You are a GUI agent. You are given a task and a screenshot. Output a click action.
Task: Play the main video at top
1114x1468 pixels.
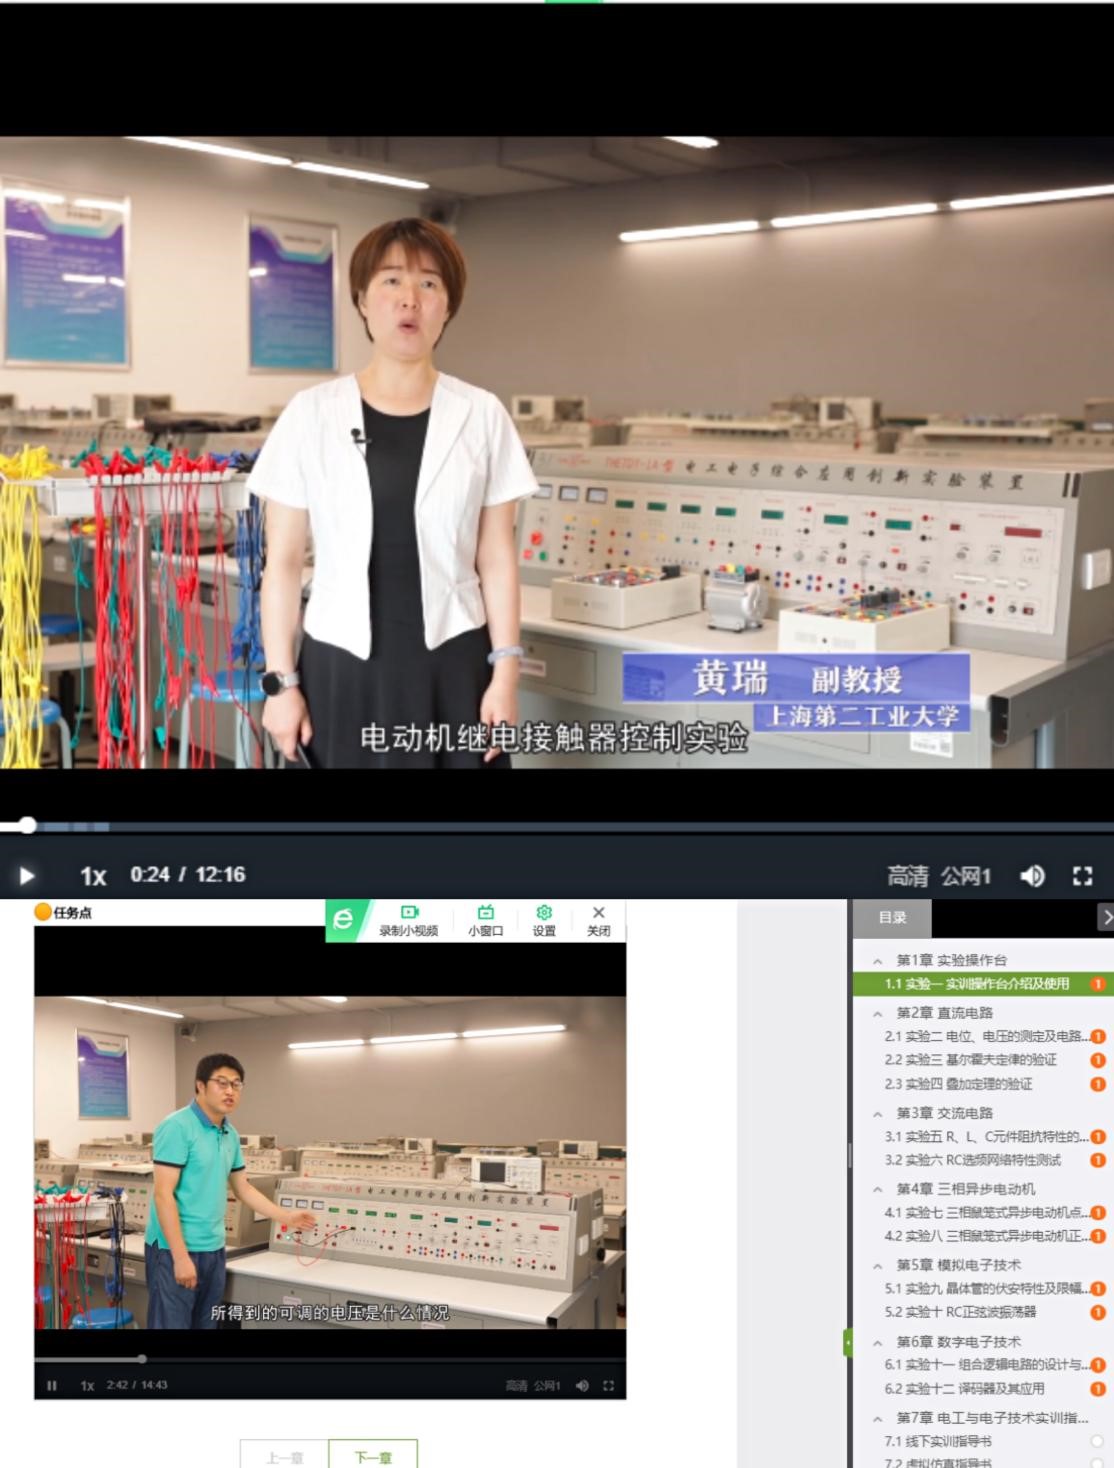[27, 876]
